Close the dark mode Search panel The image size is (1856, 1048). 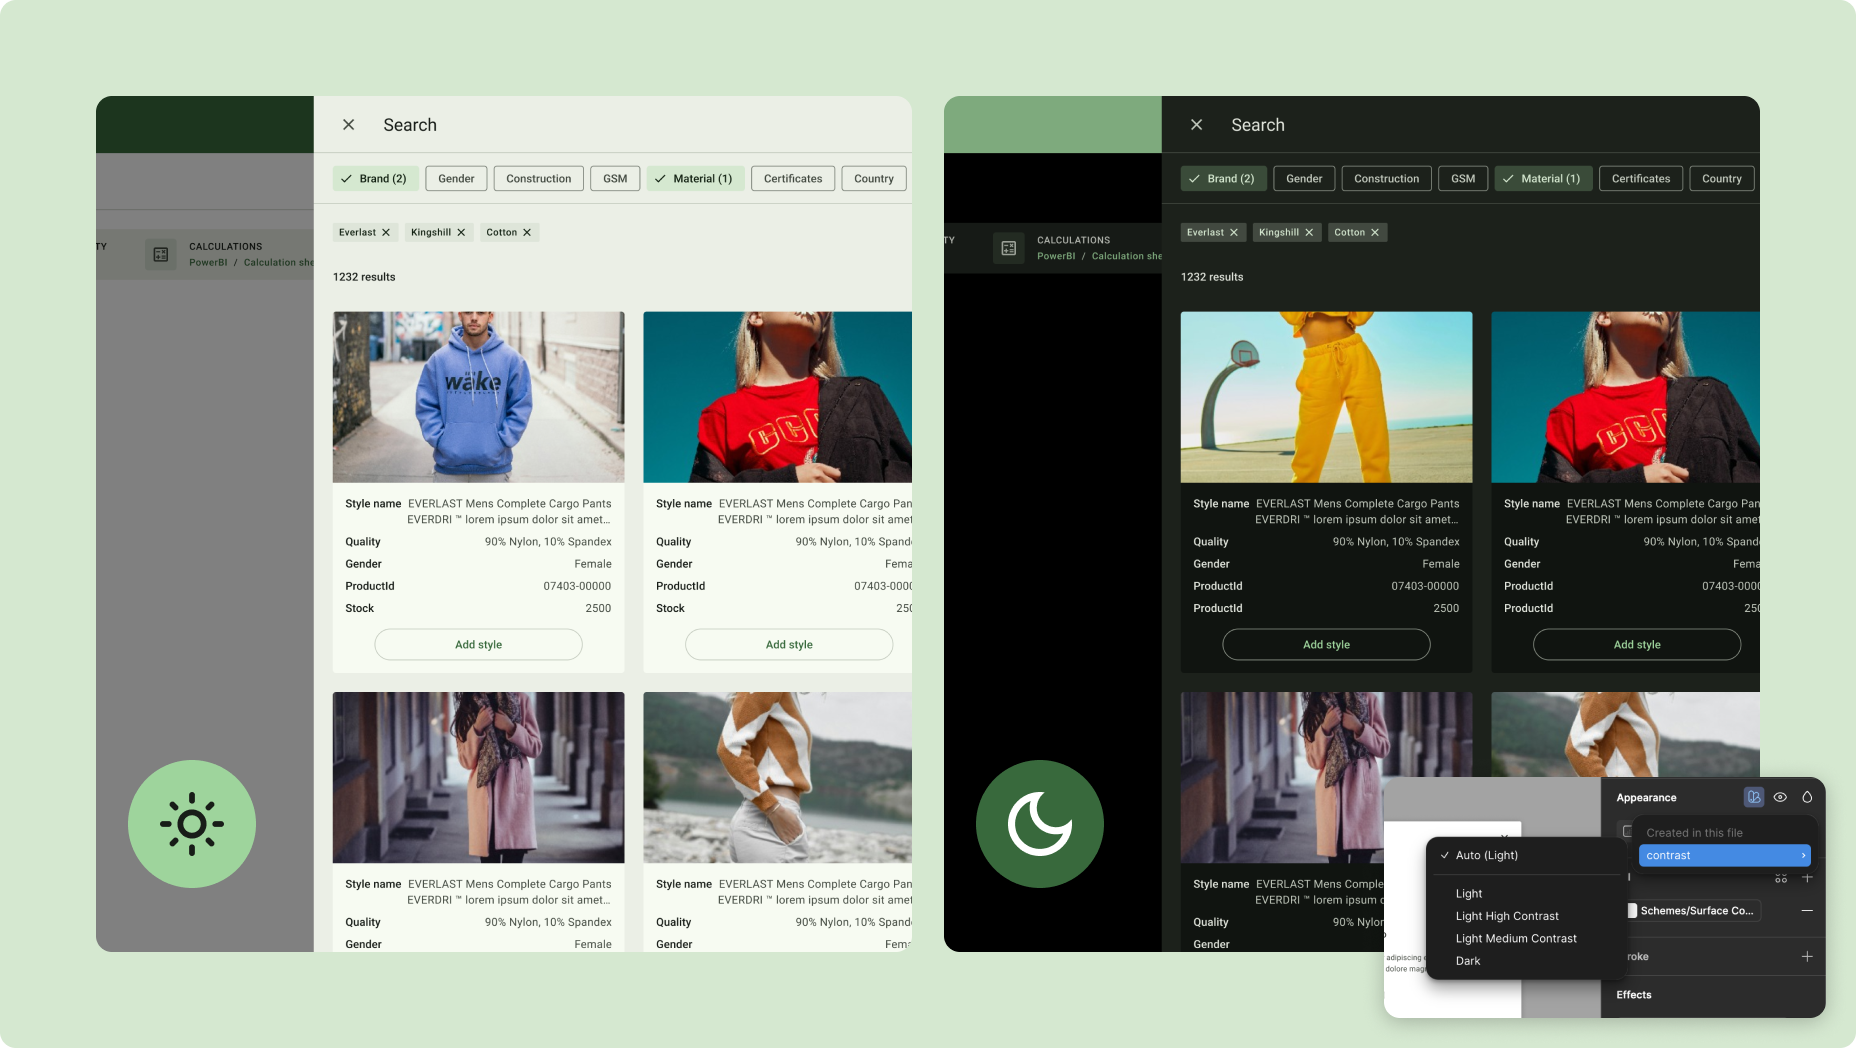[1196, 125]
